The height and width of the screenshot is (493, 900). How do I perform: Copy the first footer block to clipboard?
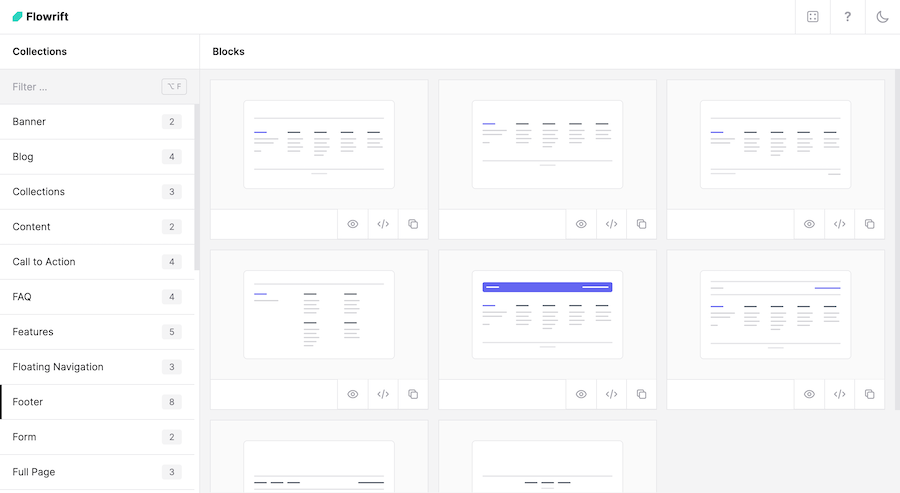pyautogui.click(x=413, y=224)
